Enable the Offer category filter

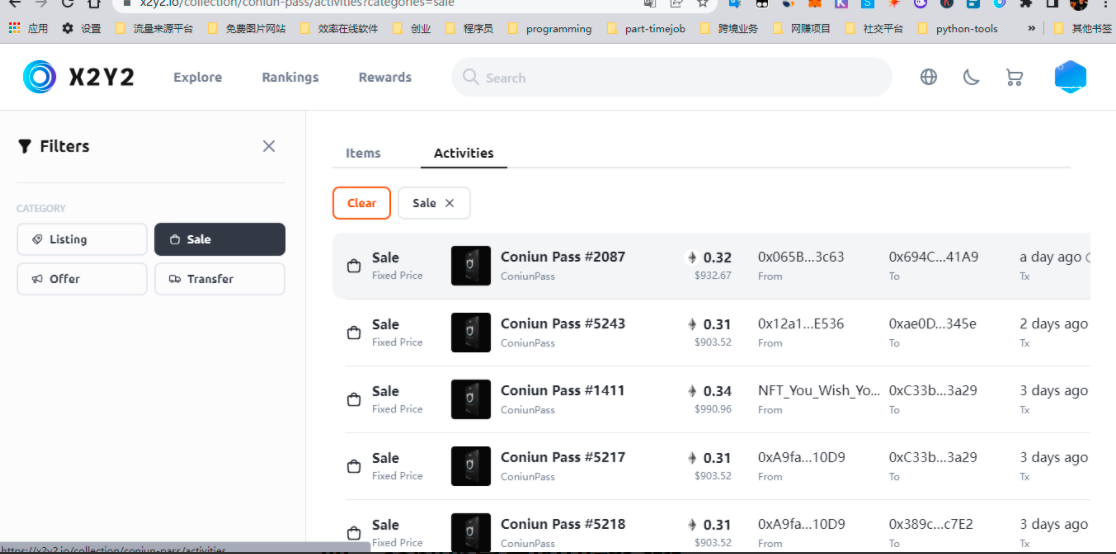(82, 279)
